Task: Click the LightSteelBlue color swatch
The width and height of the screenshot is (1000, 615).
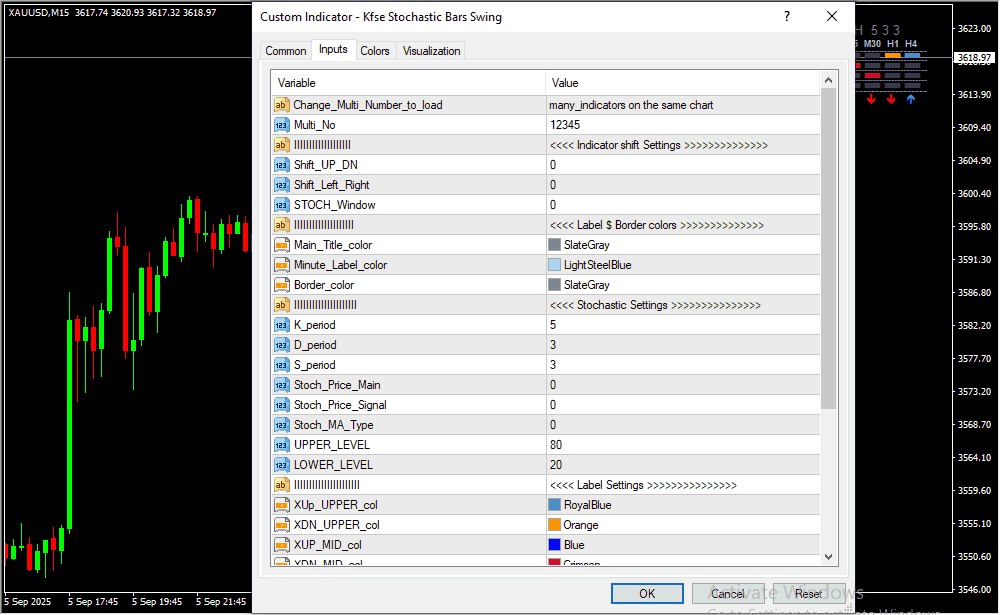Action: point(555,265)
